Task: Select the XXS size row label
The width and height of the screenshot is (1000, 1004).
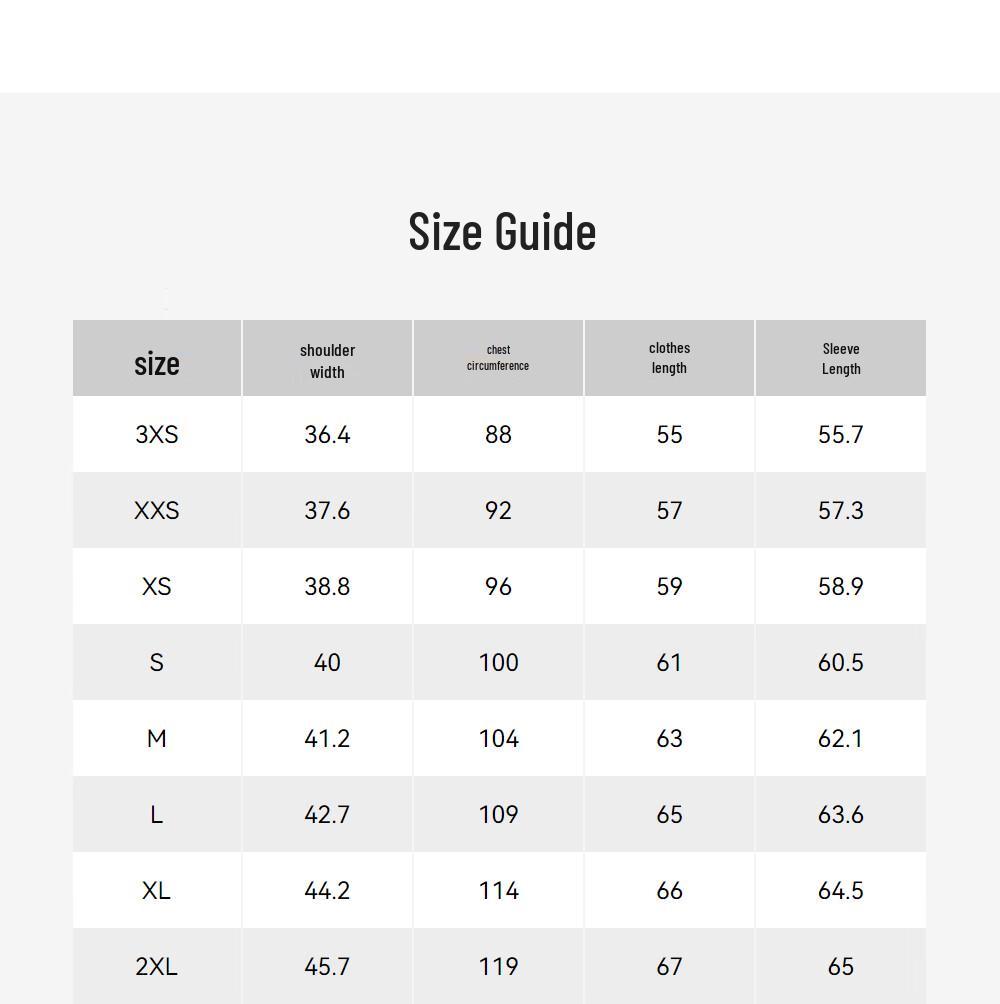Action: click(x=157, y=510)
